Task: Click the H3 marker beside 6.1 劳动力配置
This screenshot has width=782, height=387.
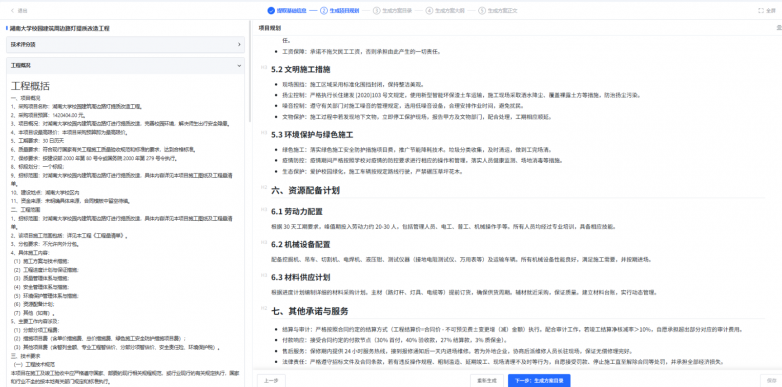Action: (x=263, y=209)
